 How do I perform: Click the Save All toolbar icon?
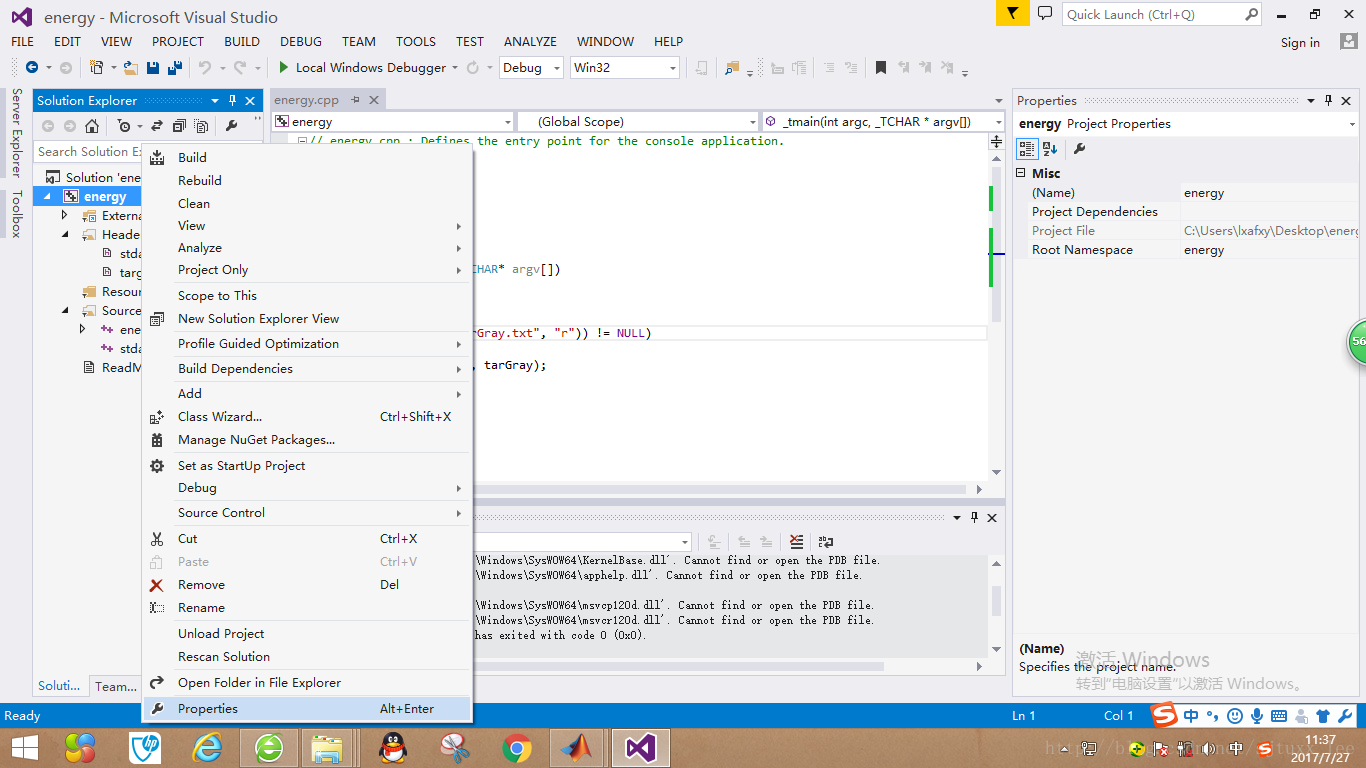tap(174, 67)
